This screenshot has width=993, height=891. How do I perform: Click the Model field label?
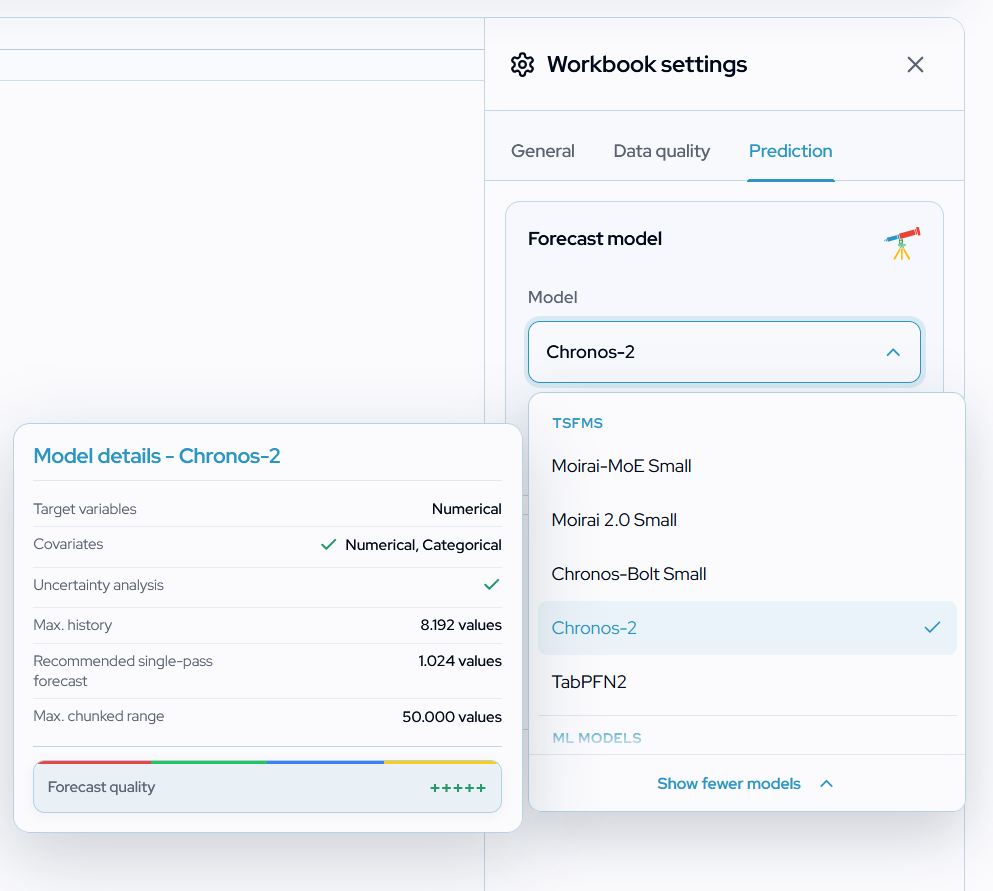pos(552,297)
